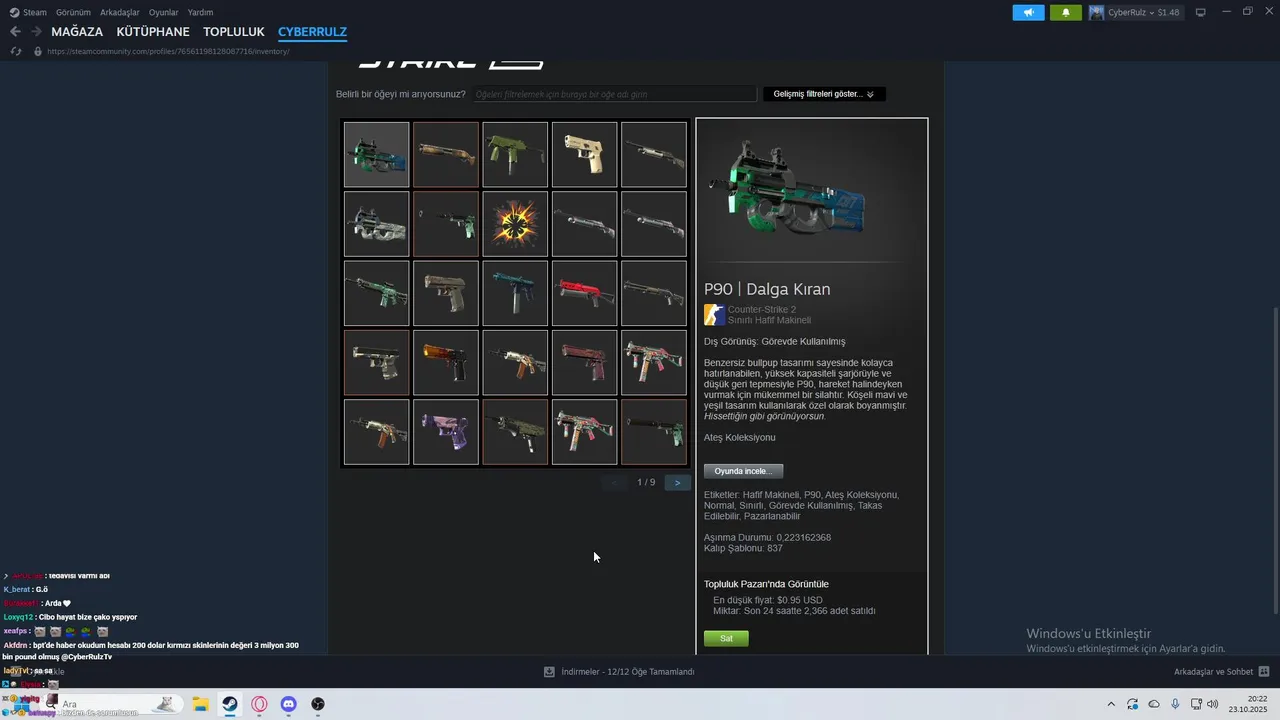Select the purple pistol inventory item
The width and height of the screenshot is (1280, 720).
[x=446, y=432]
